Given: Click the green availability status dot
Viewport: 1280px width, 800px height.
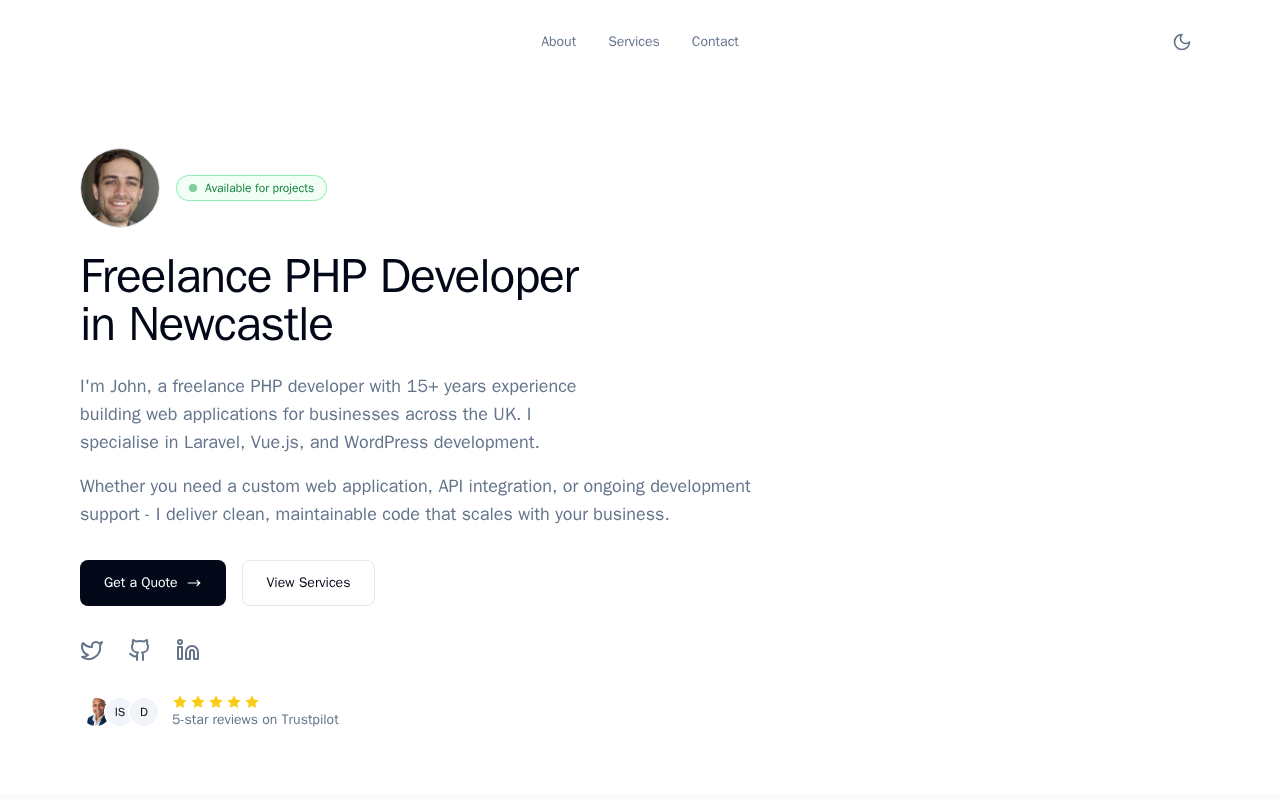Looking at the screenshot, I should pyautogui.click(x=193, y=188).
